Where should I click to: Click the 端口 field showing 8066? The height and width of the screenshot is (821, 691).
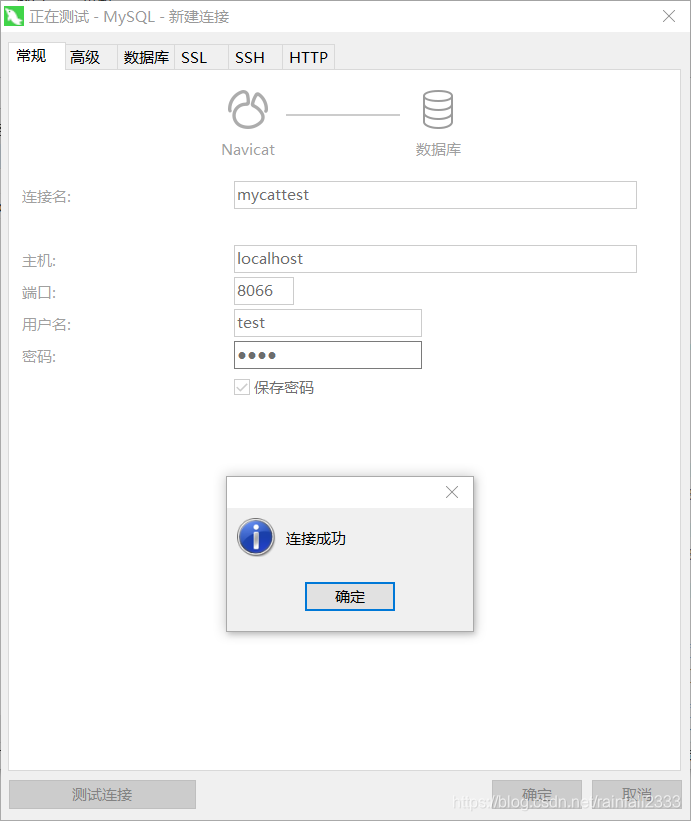[x=264, y=291]
